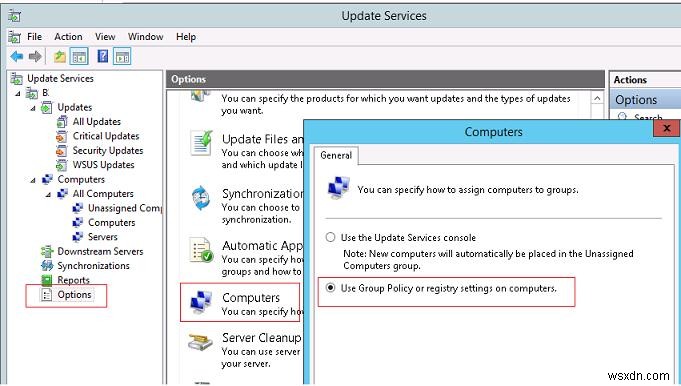The width and height of the screenshot is (681, 386).
Task: Click the Computers option icon
Action: (200, 302)
